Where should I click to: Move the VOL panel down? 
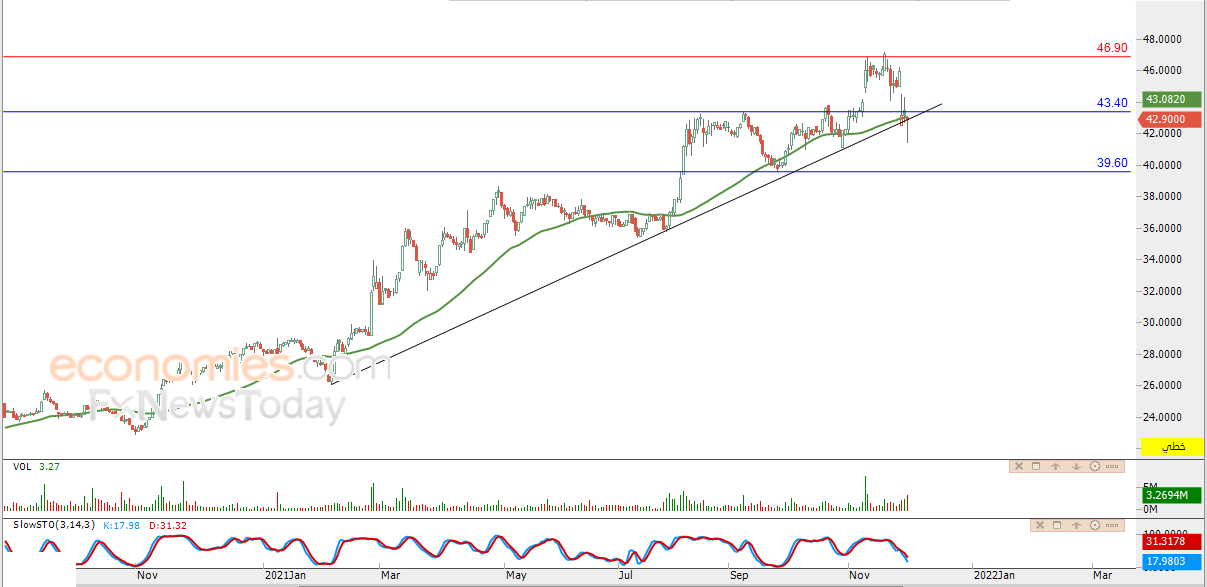click(1076, 466)
